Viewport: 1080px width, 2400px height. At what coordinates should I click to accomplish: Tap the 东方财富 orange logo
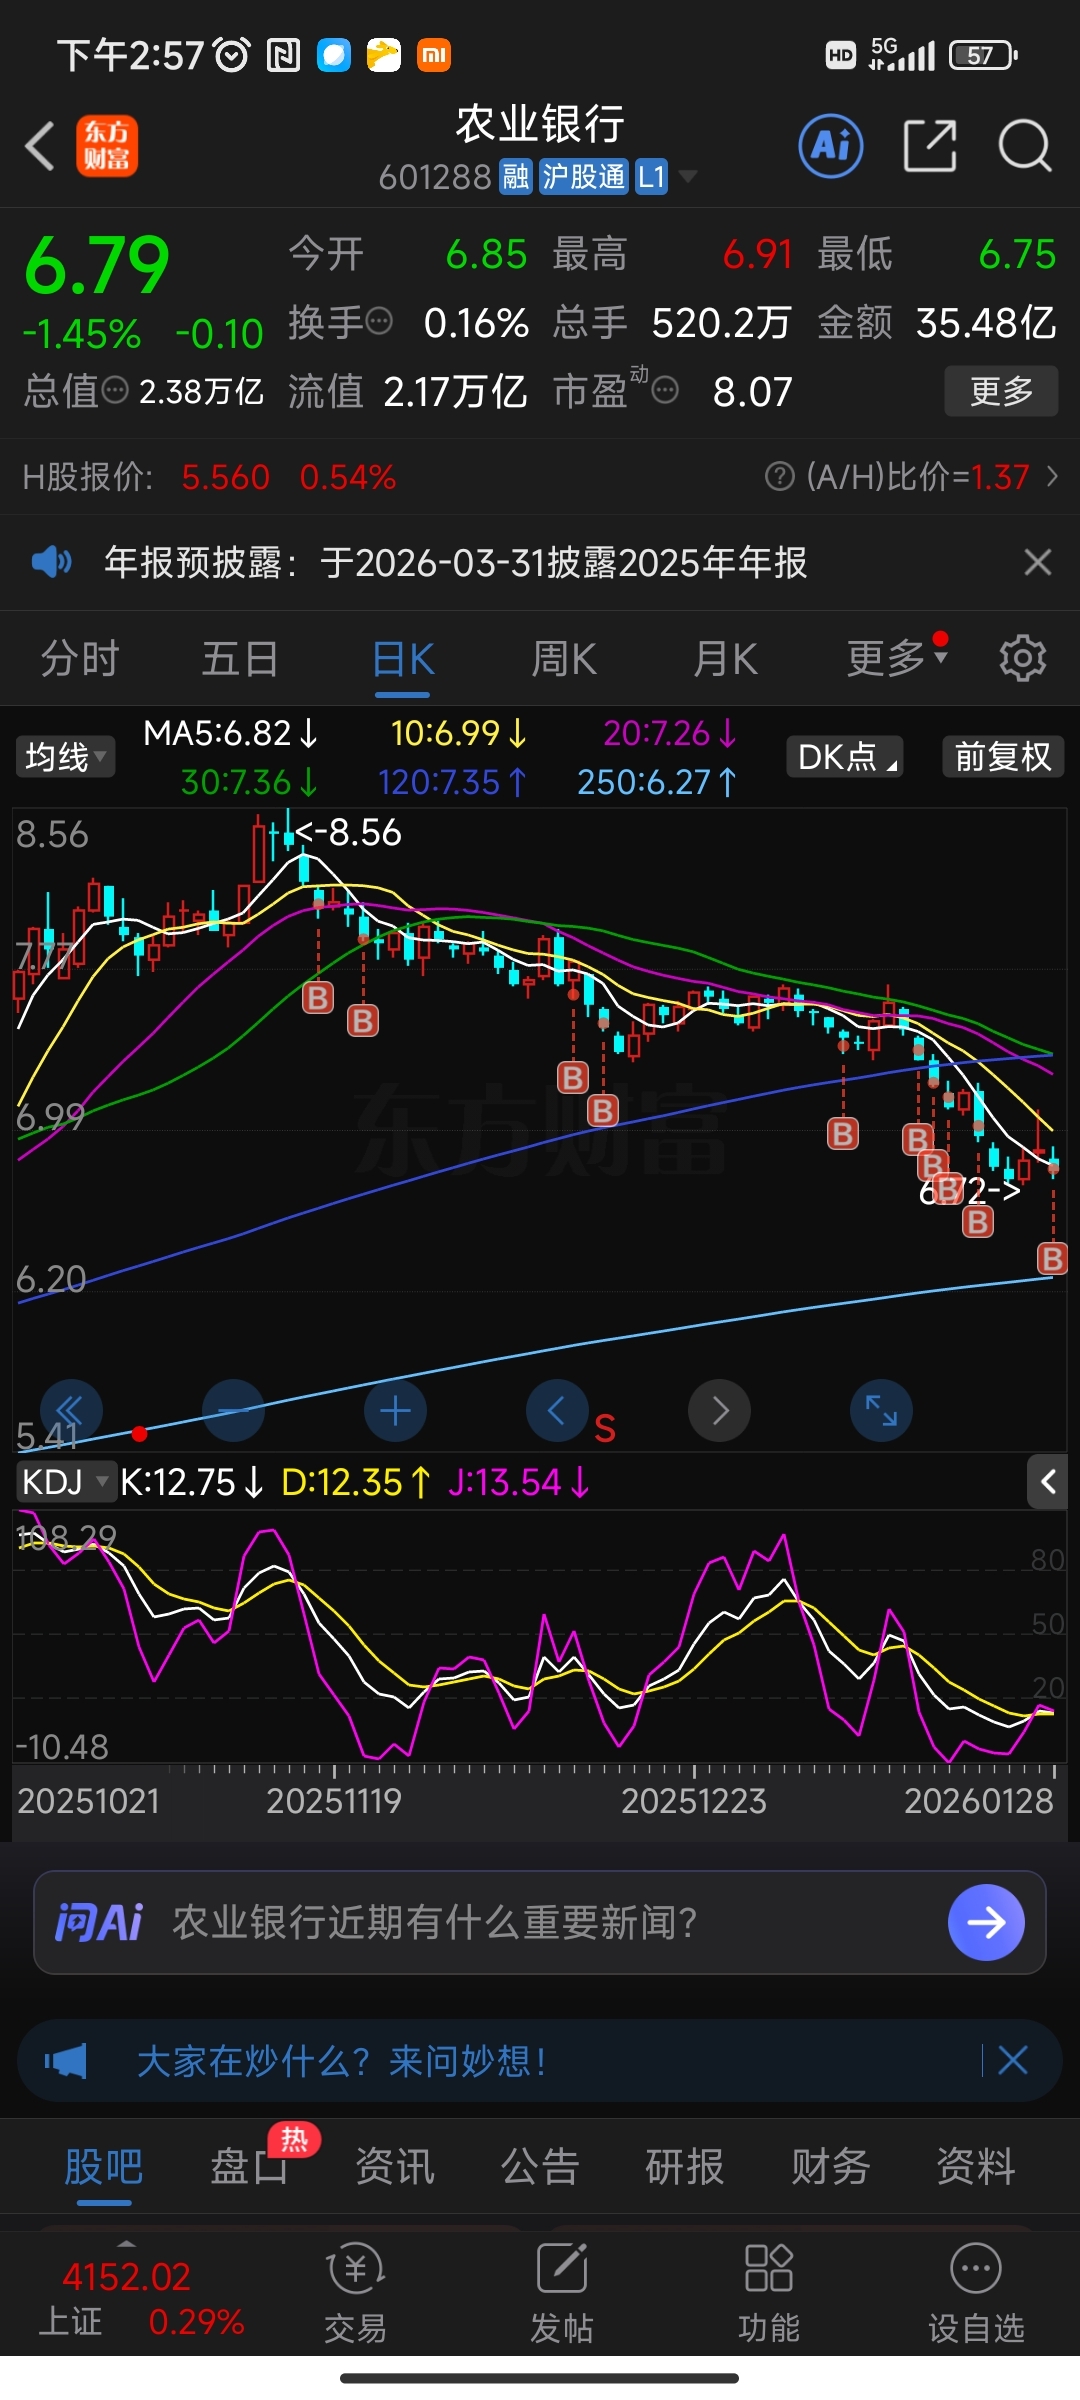[x=107, y=146]
